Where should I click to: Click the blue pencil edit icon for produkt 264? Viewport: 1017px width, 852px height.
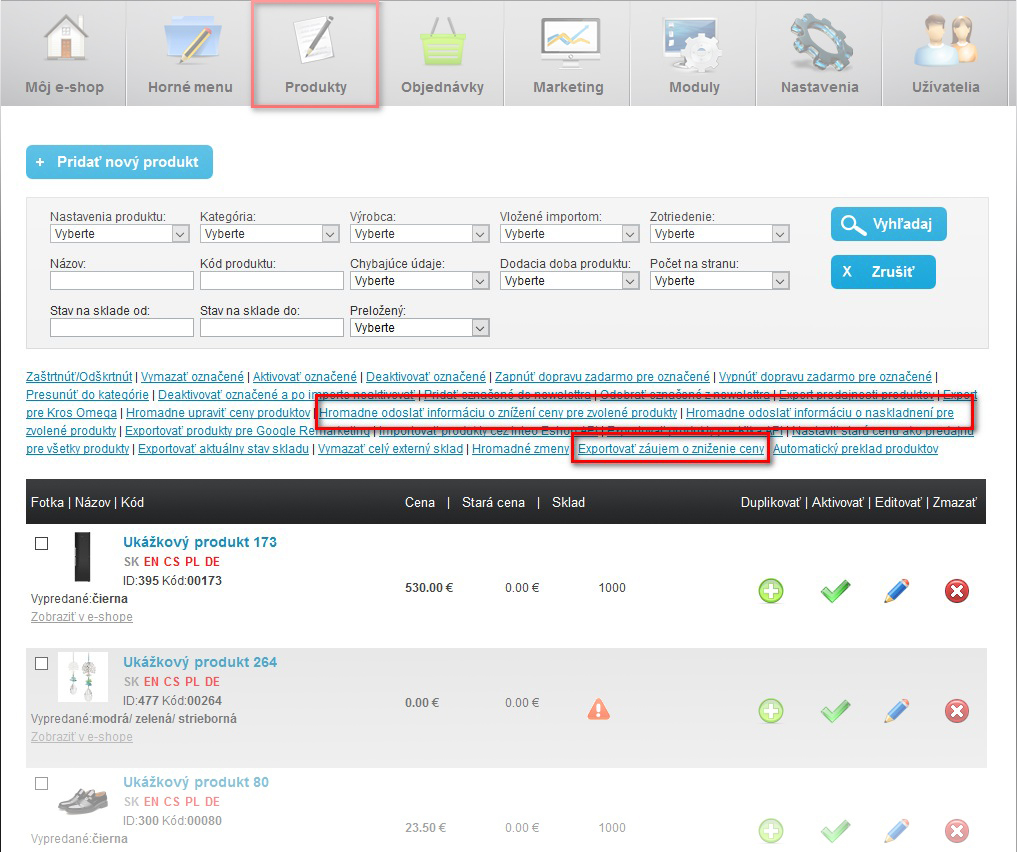tap(896, 711)
